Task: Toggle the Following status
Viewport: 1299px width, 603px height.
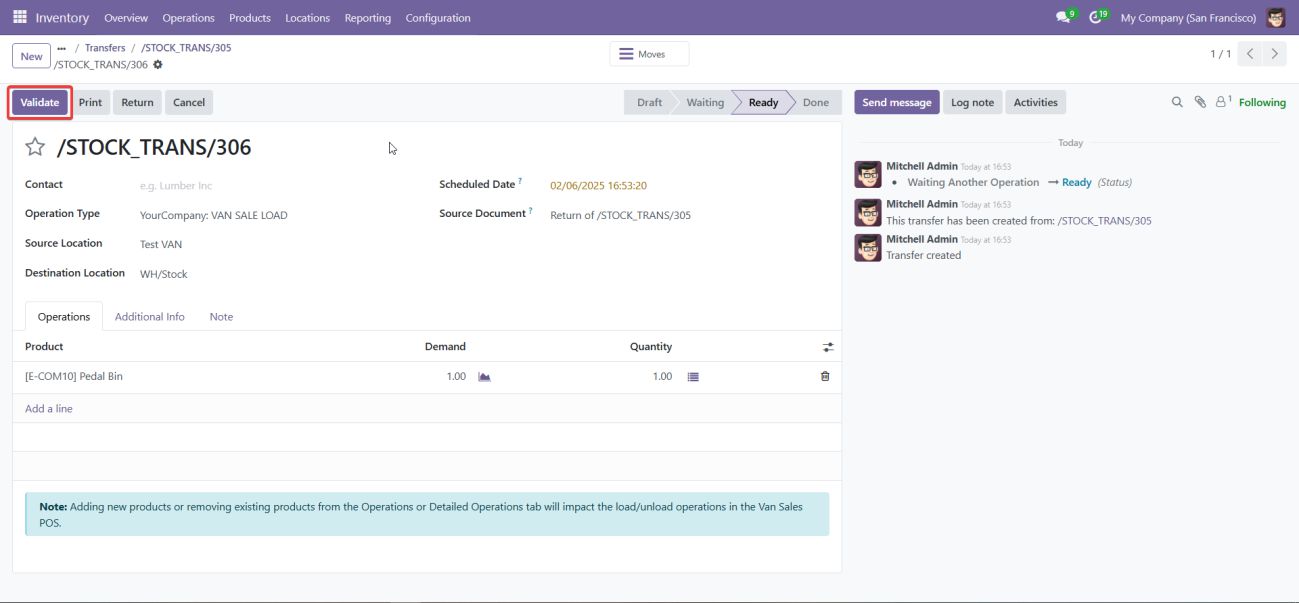Action: click(x=1262, y=102)
